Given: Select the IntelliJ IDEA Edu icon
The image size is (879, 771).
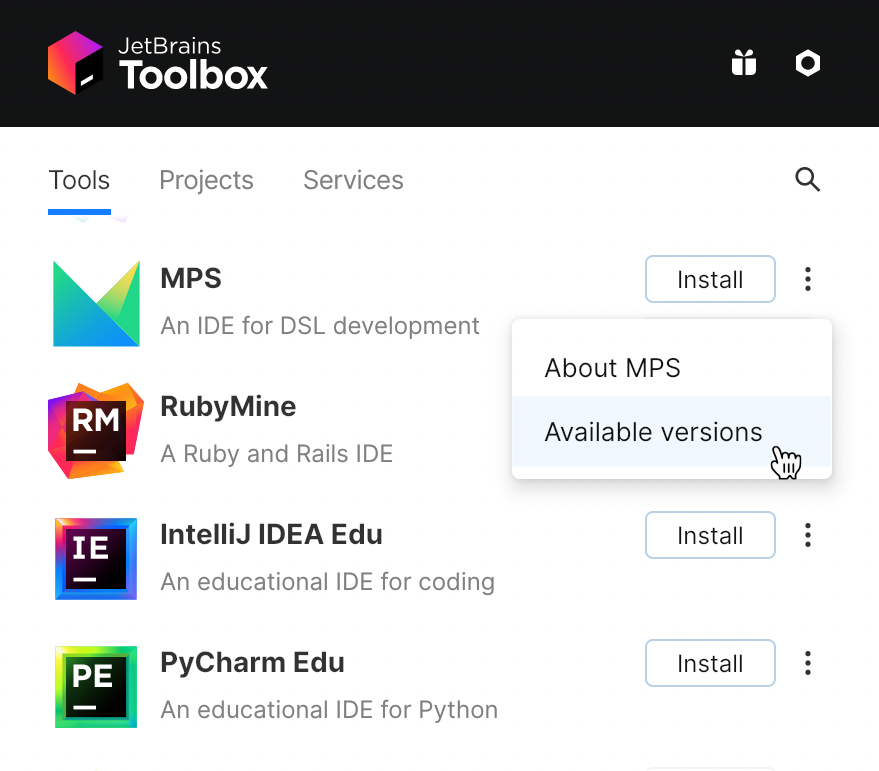Looking at the screenshot, I should click(x=95, y=559).
